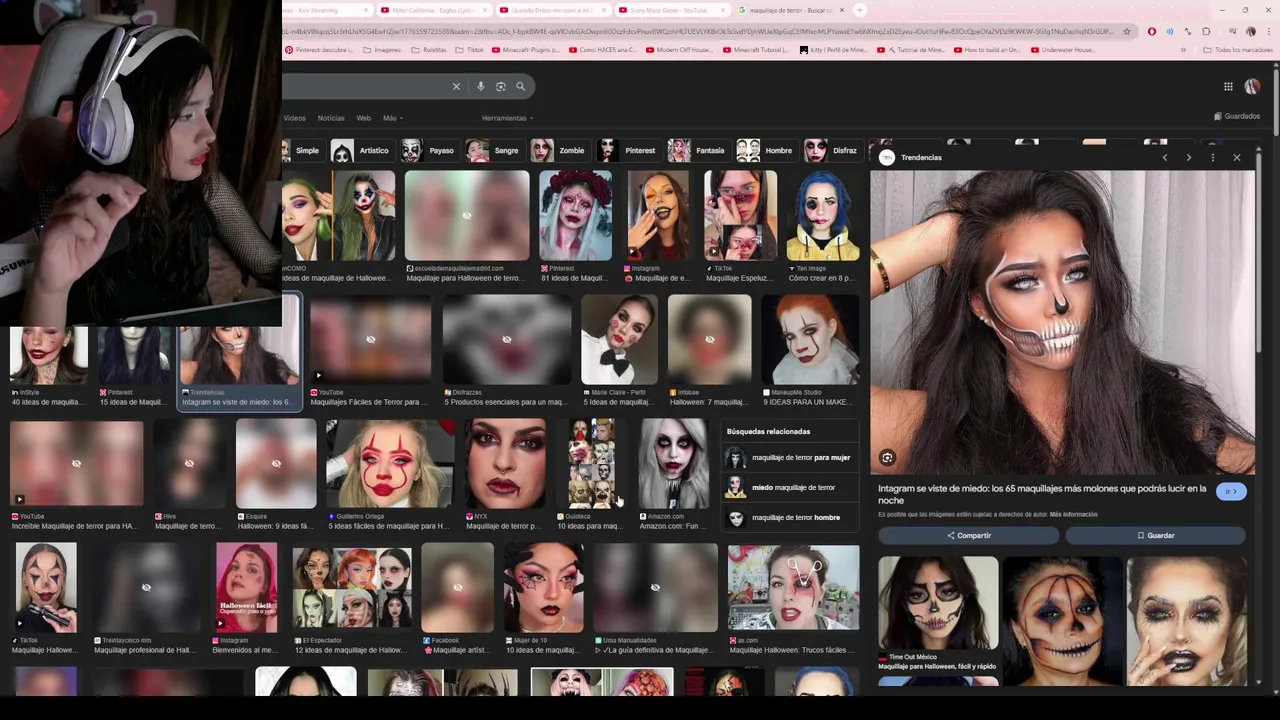
Task: Open Guillermo Ortega clown makeup thumbnail
Action: (x=390, y=463)
